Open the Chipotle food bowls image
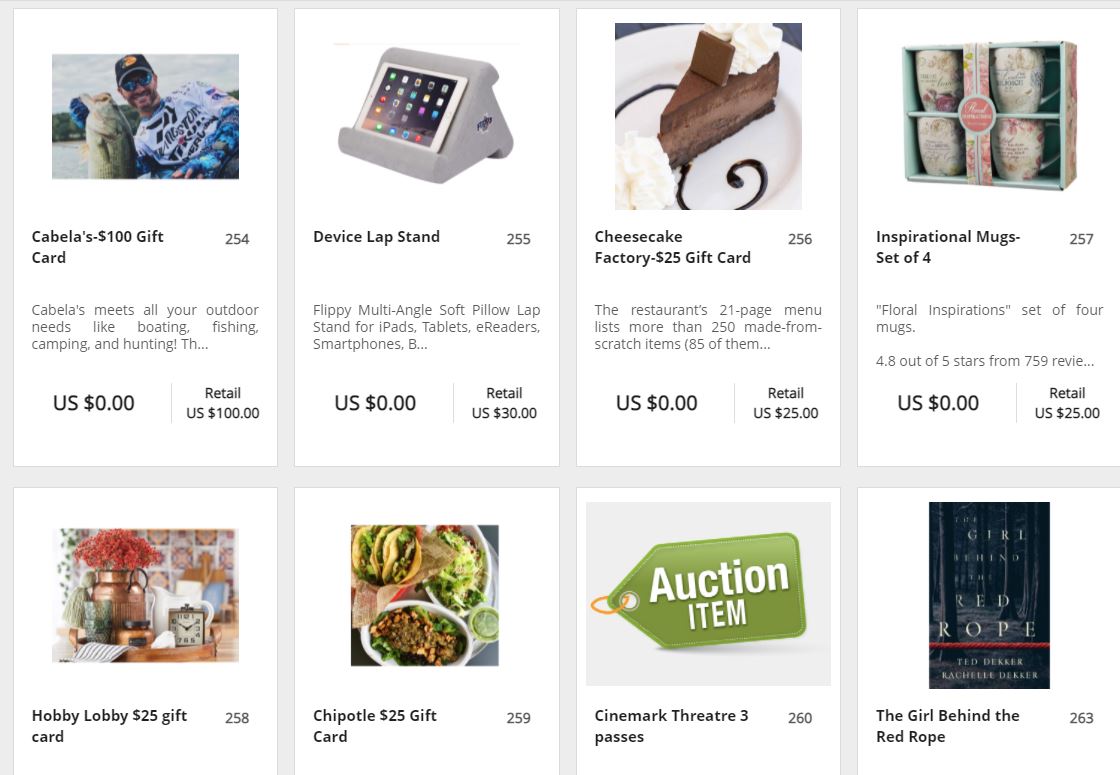Screen dimensions: 1120x775 424,595
